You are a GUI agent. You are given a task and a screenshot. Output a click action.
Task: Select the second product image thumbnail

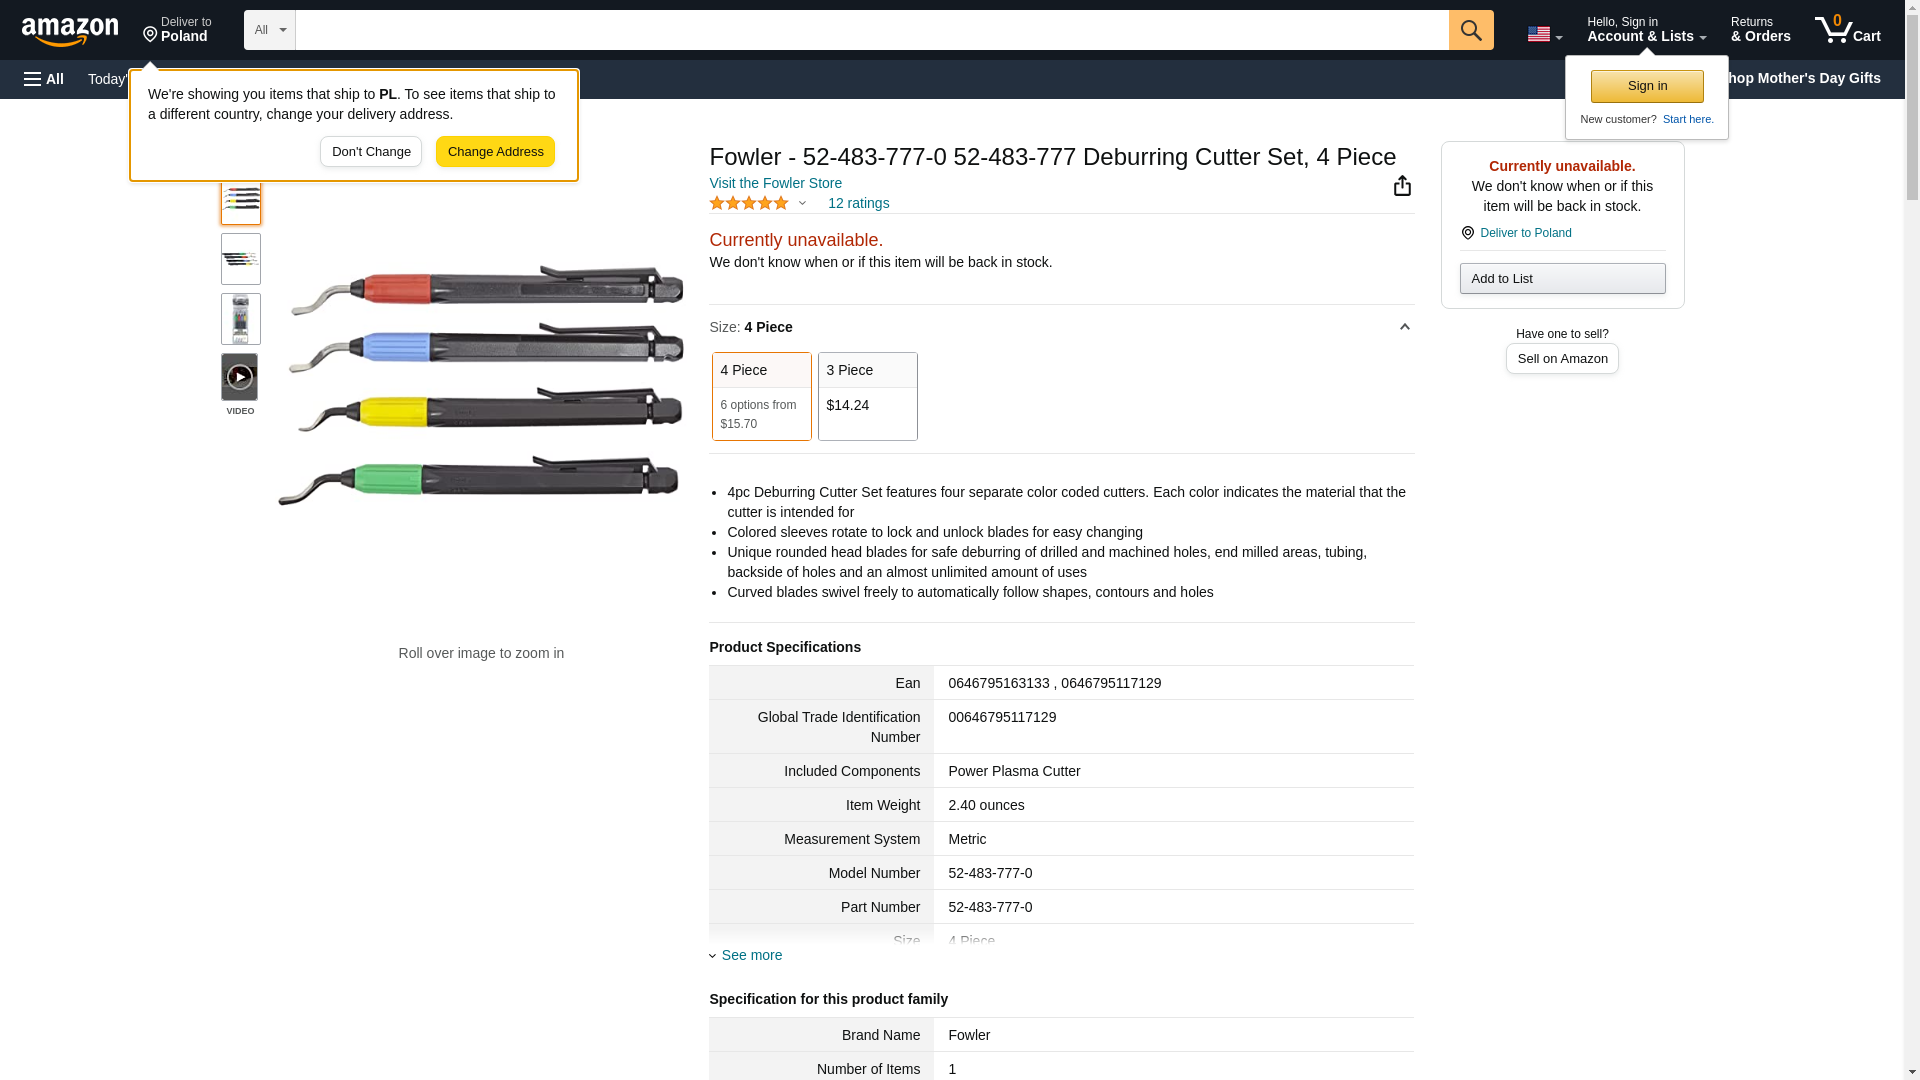241,260
